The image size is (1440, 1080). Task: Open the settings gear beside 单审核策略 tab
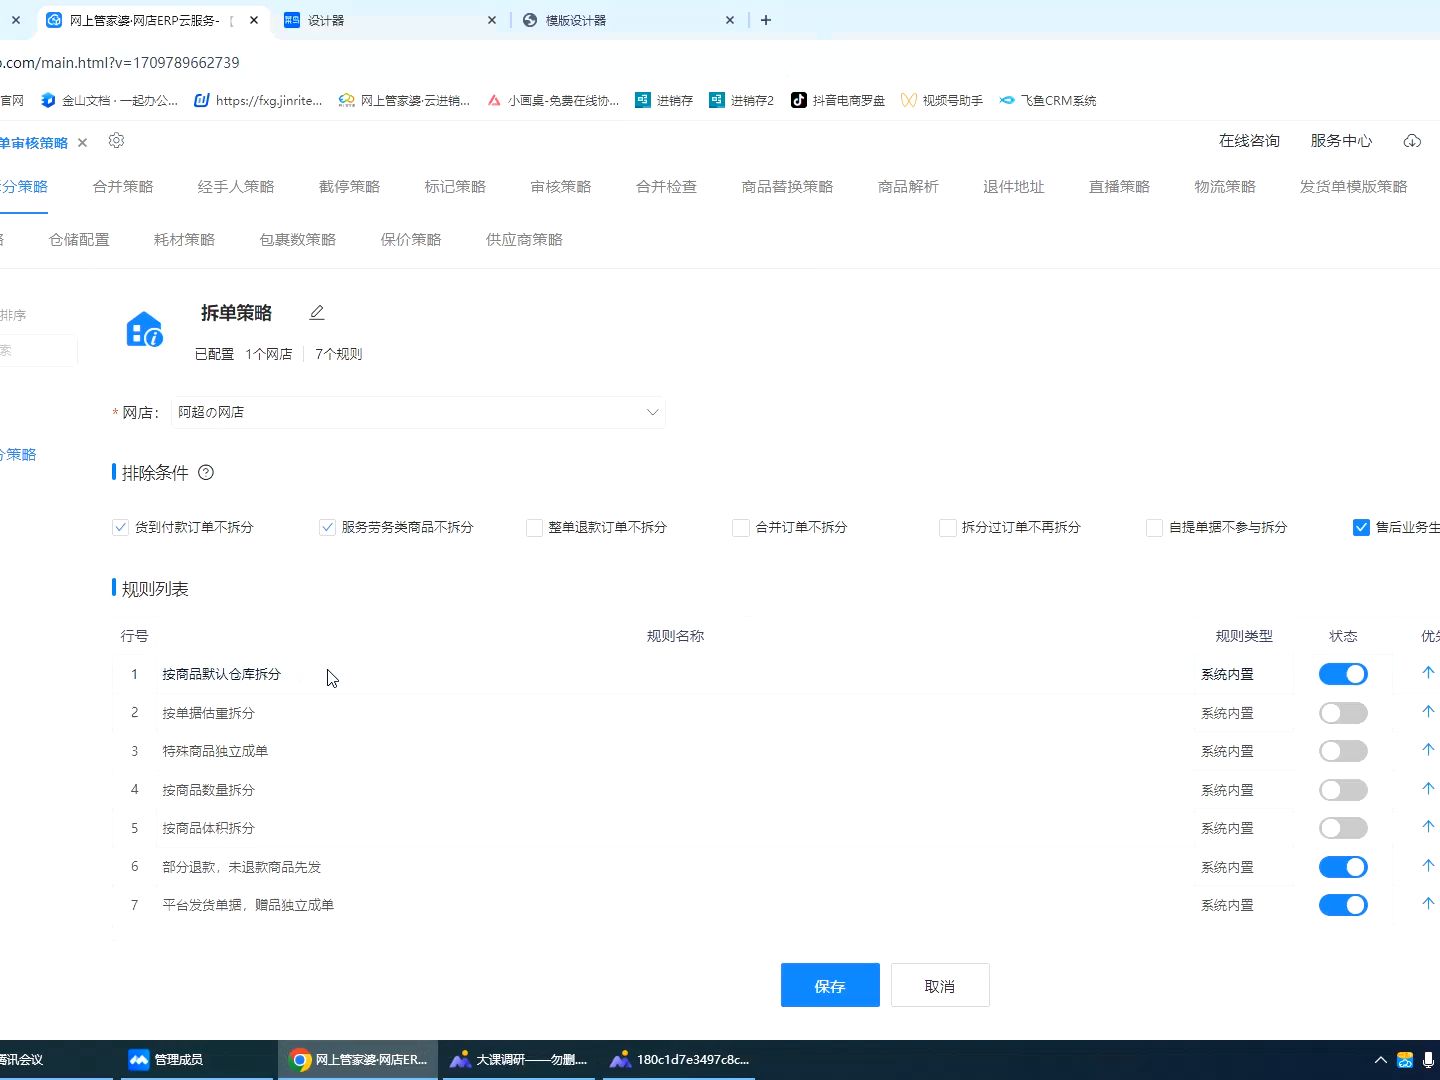click(116, 141)
